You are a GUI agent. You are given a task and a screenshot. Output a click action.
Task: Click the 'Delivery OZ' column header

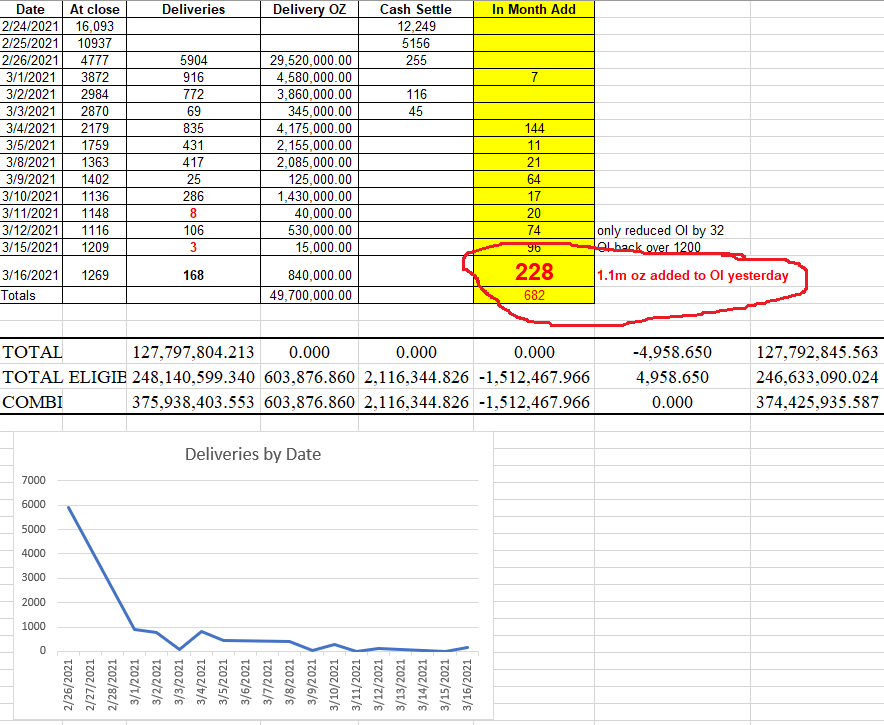coord(312,9)
